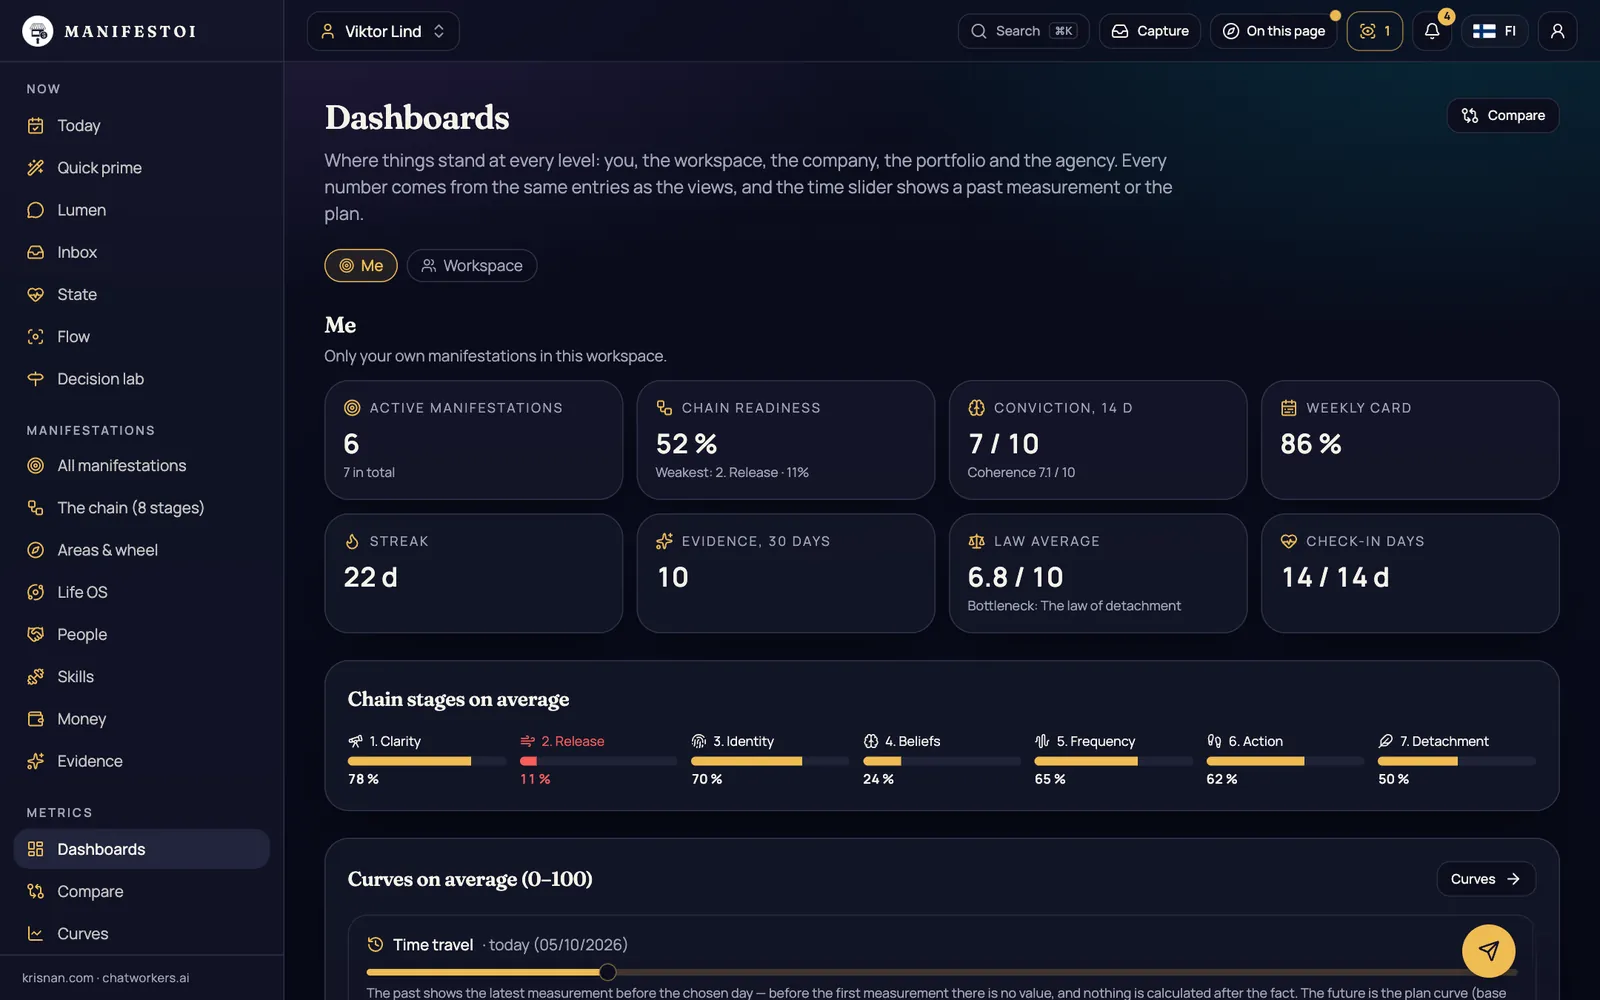Click the 'Weakest: 2. Release · 11%' text
Image resolution: width=1600 pixels, height=1000 pixels.
(x=732, y=473)
